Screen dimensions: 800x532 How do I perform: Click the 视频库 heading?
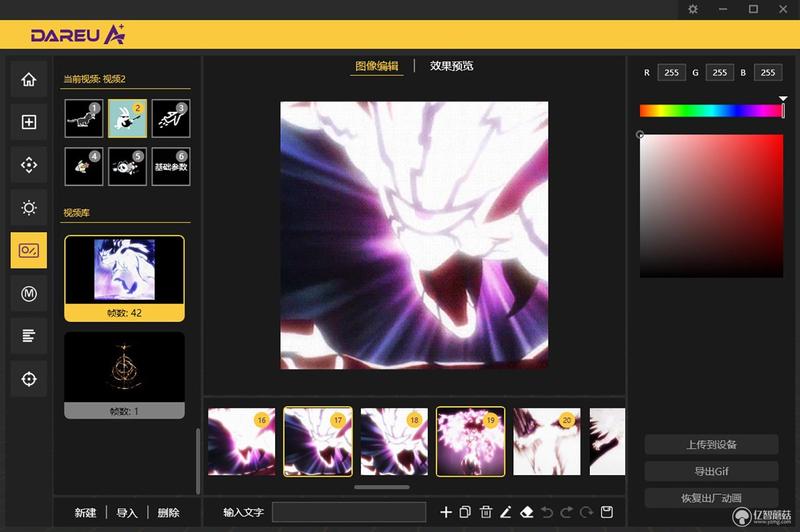[77, 213]
